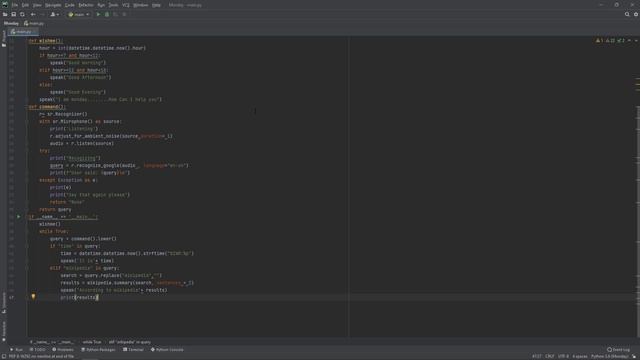
Task: Open Search Everywhere magnifier icon
Action: tap(627, 14)
